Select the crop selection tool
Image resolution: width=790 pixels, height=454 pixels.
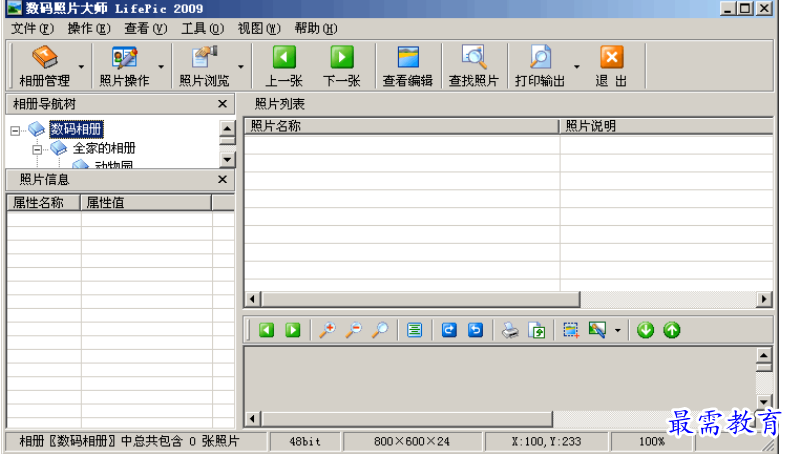point(571,330)
